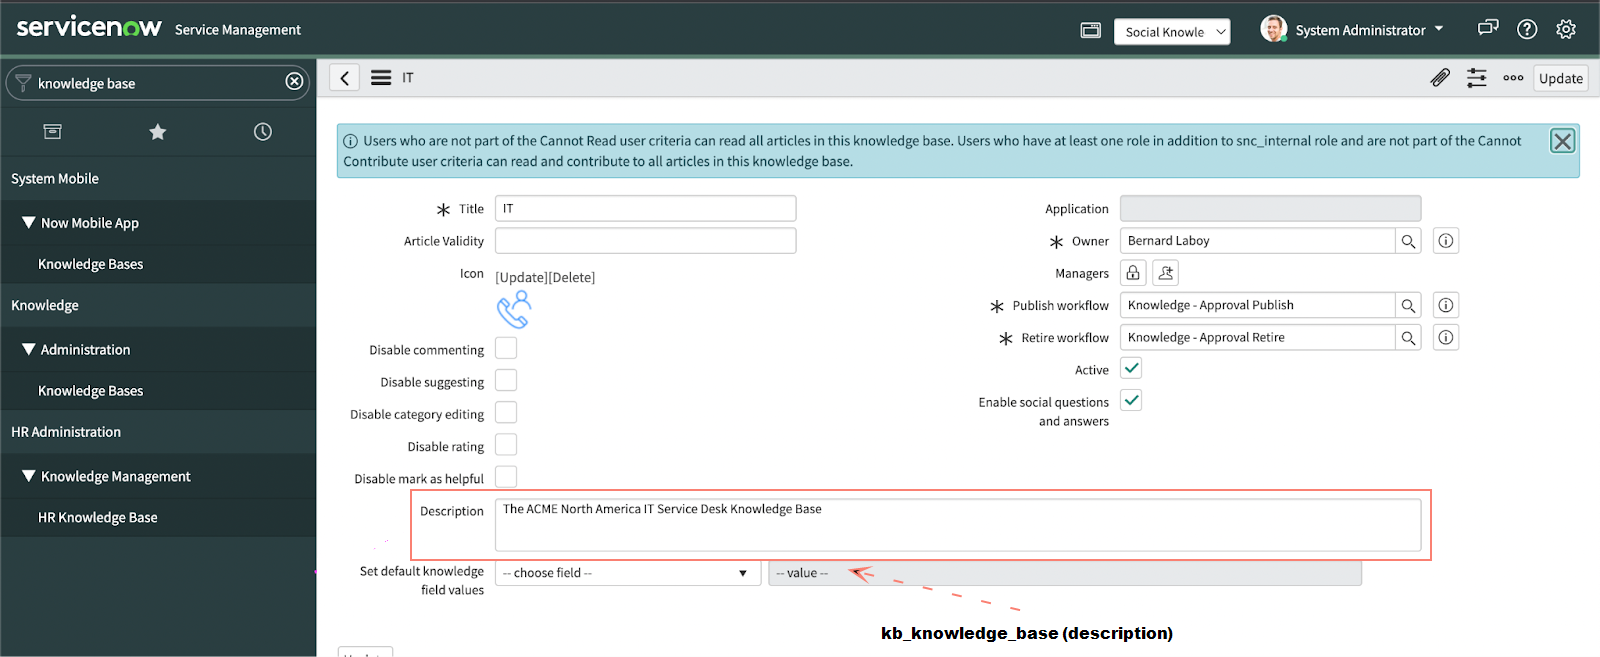Select Knowledge Bases under Administration
The image size is (1600, 657).
(91, 391)
